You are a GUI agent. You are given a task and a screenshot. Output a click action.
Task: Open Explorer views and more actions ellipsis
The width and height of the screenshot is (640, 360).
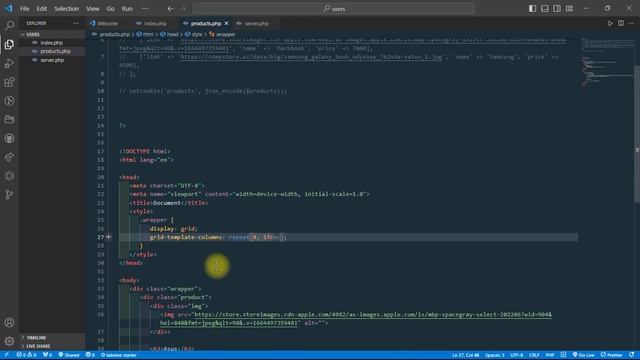[x=76, y=23]
